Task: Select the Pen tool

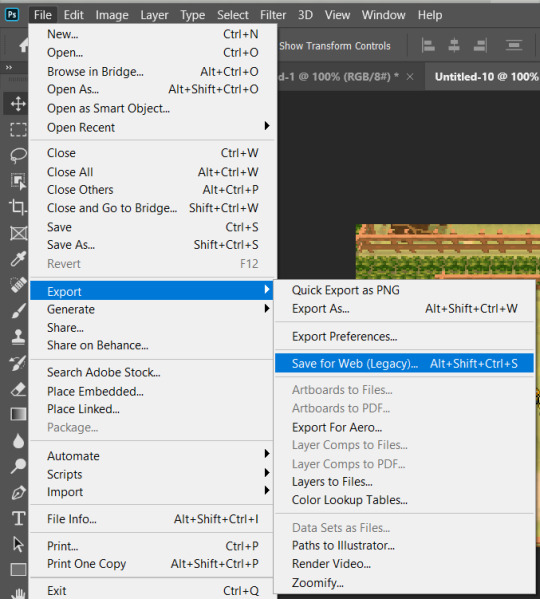Action: click(18, 492)
